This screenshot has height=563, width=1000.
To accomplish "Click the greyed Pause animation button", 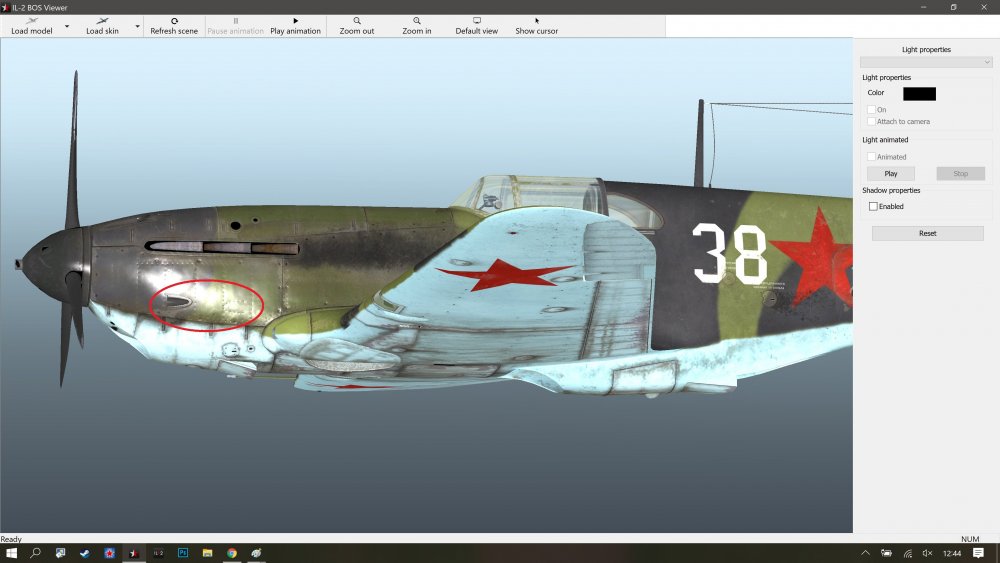I will point(235,26).
